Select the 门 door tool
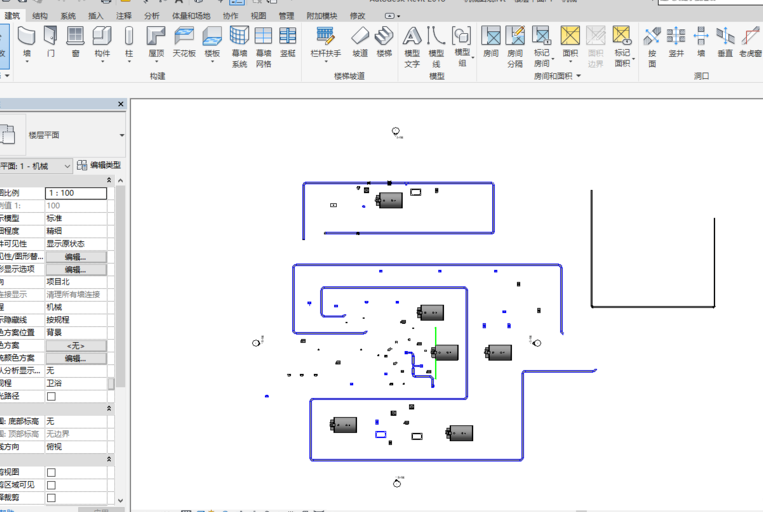This screenshot has height=512, width=763. [x=51, y=42]
